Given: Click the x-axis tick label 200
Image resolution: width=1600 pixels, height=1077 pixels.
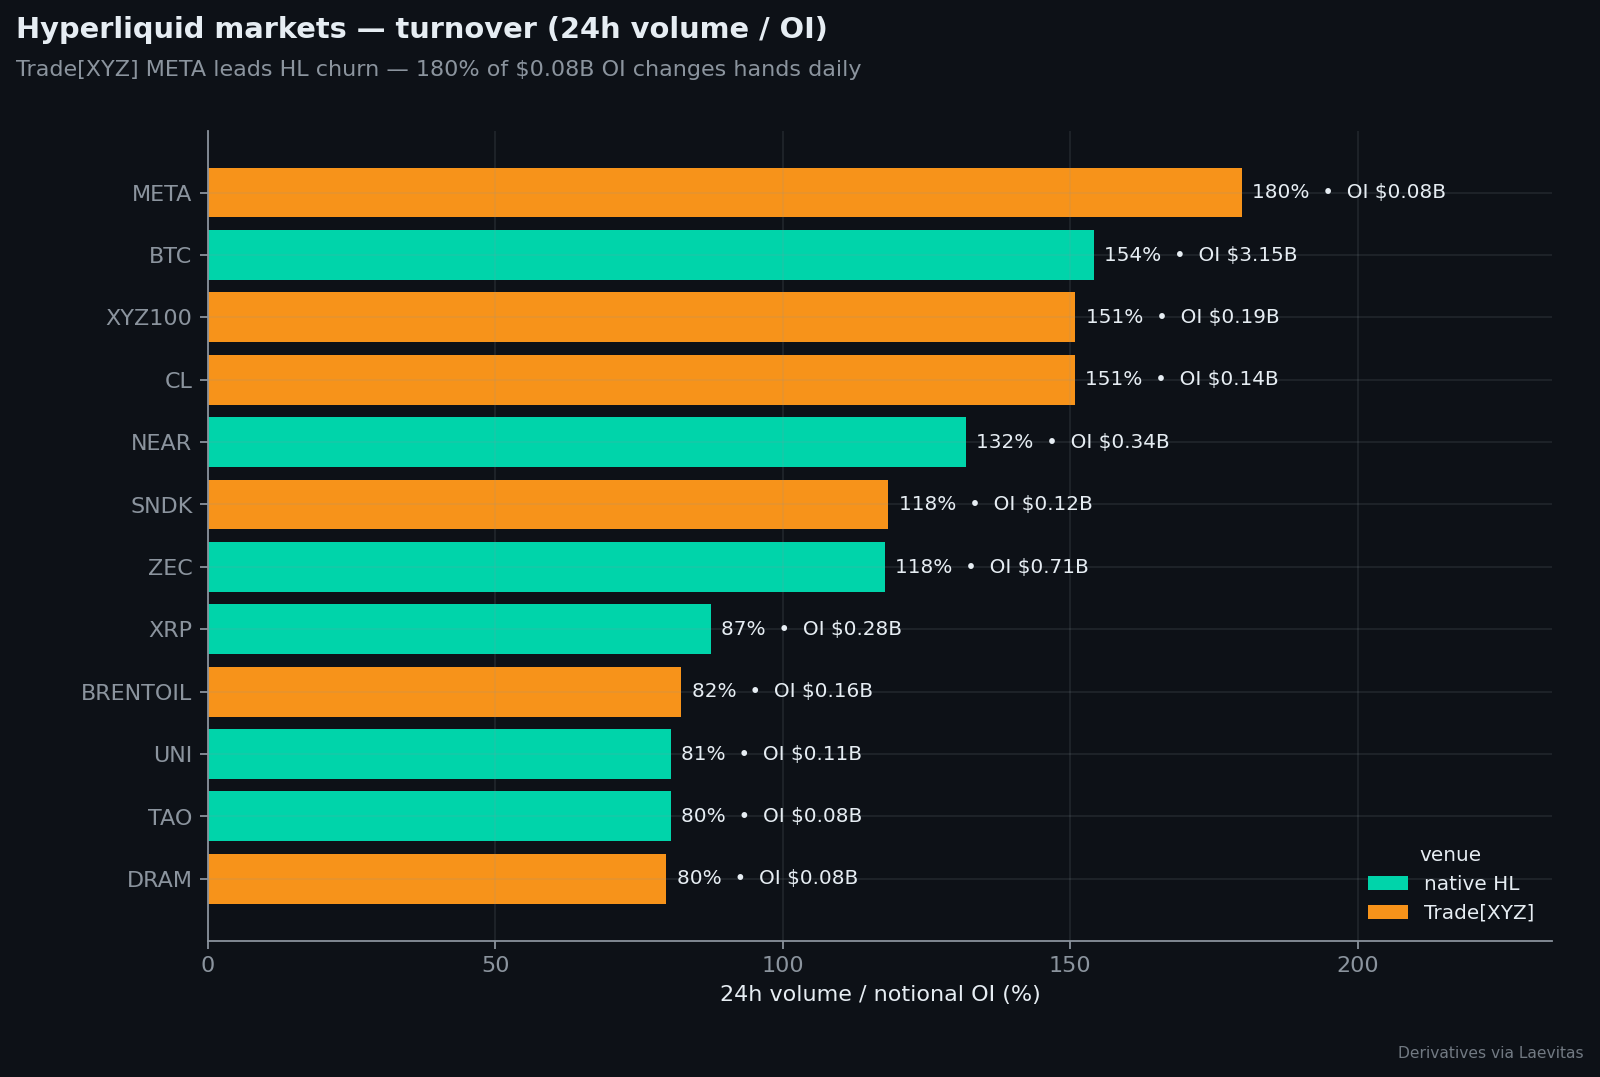Looking at the screenshot, I should (1358, 965).
